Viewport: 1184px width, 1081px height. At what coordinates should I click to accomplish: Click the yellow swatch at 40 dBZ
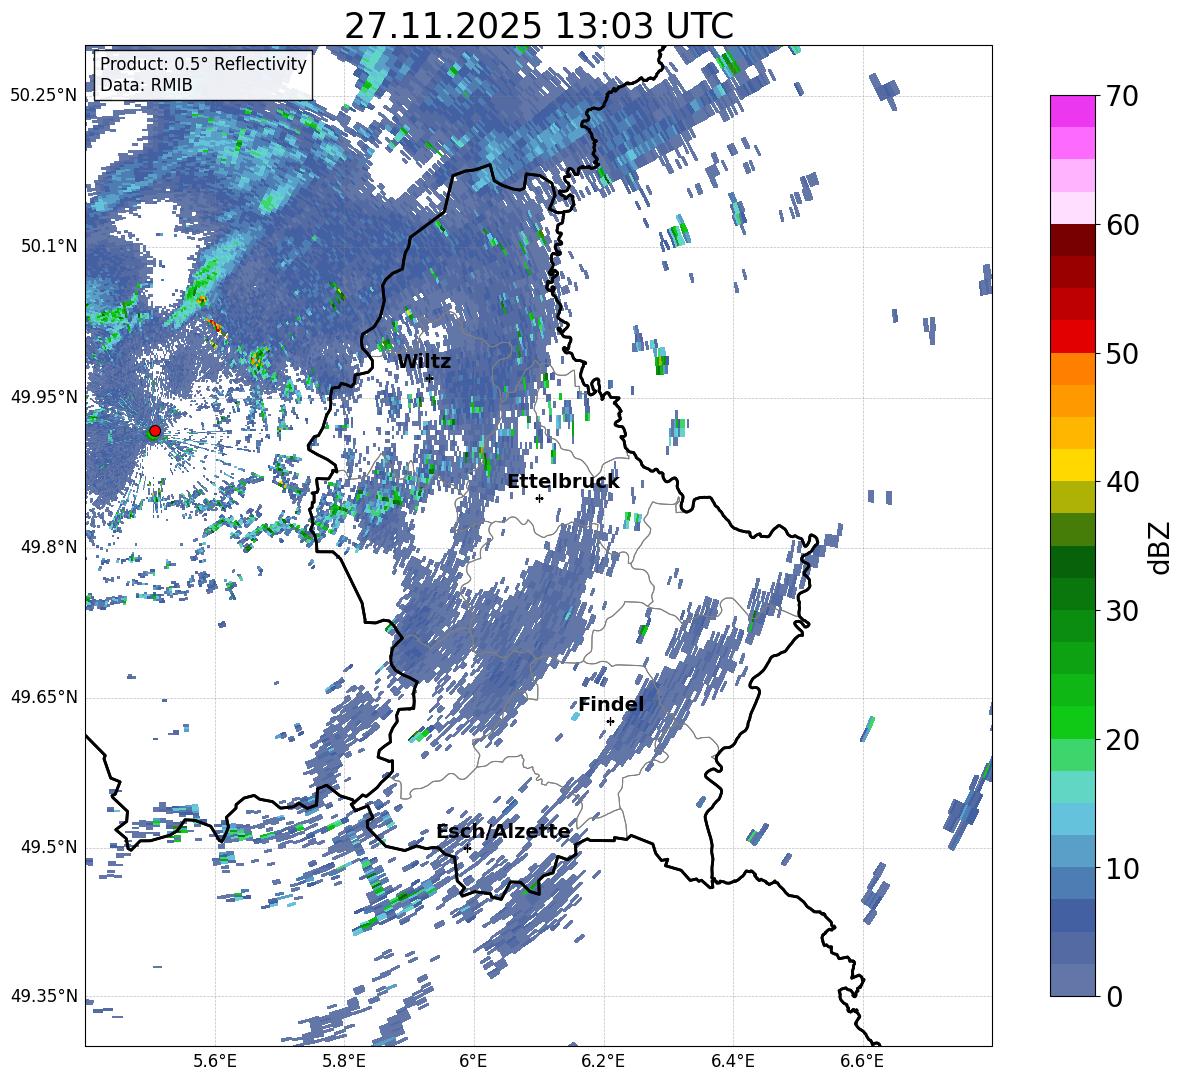pyautogui.click(x=1072, y=465)
